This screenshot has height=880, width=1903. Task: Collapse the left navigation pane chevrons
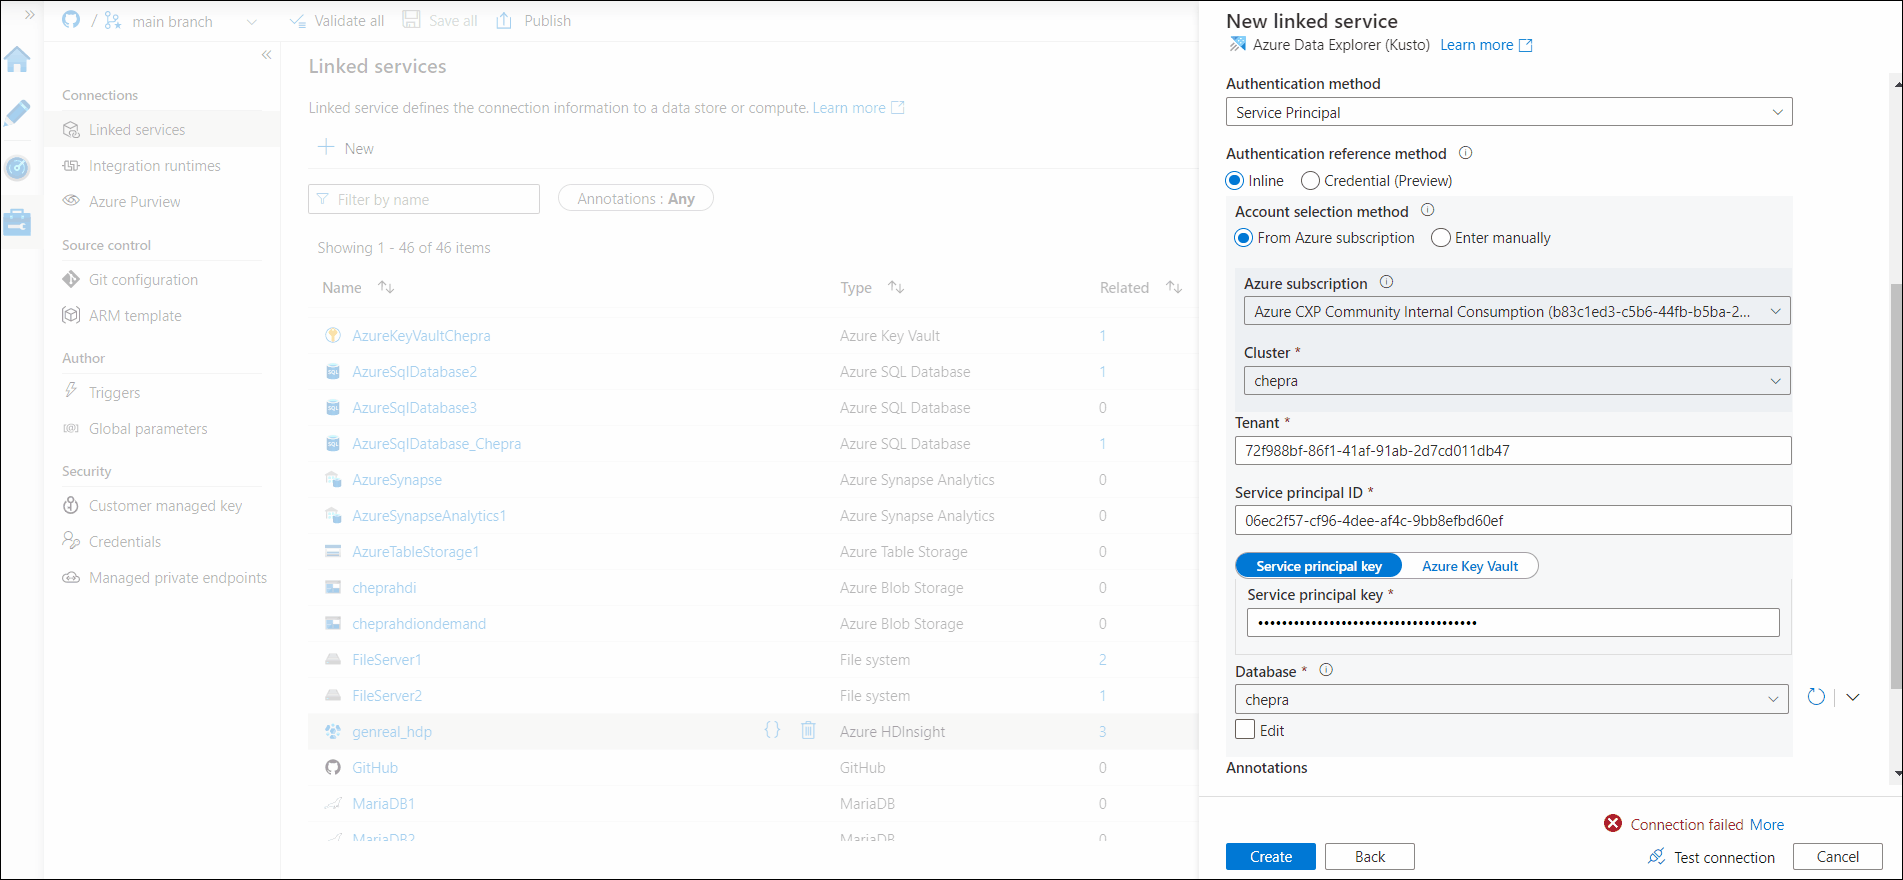(x=266, y=55)
